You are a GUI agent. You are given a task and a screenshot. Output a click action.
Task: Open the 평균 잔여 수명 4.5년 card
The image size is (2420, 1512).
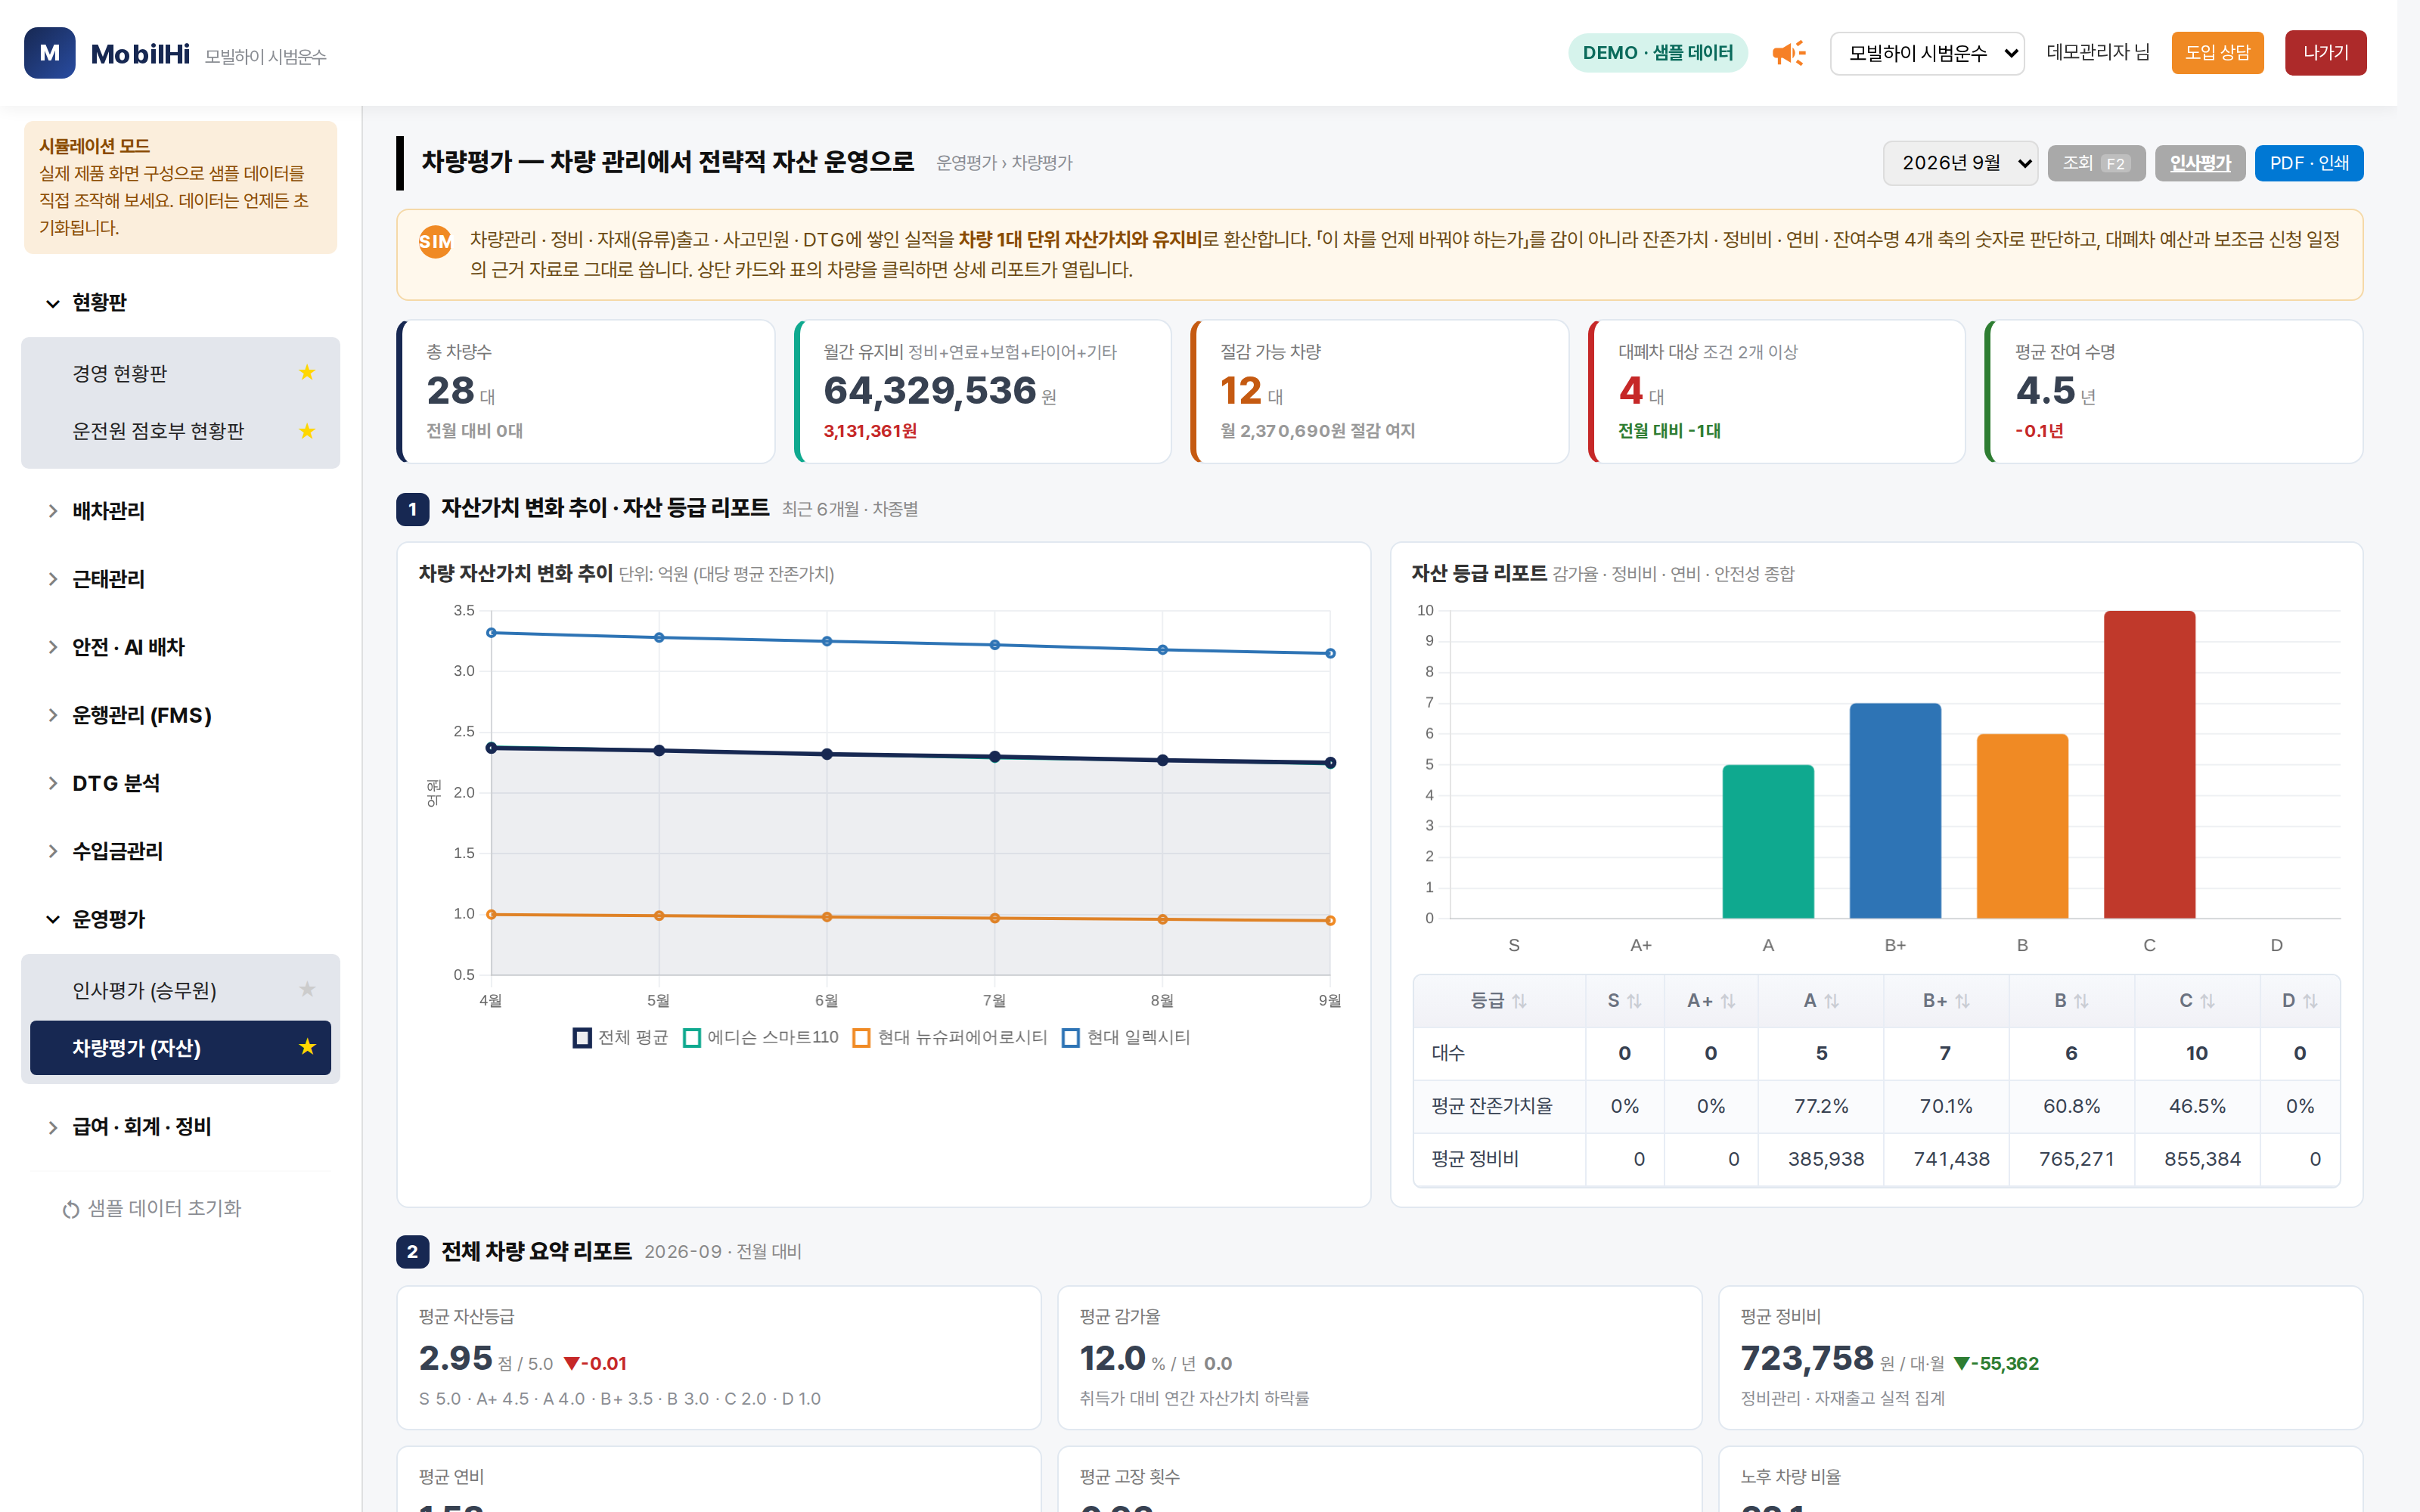[x=2174, y=392]
